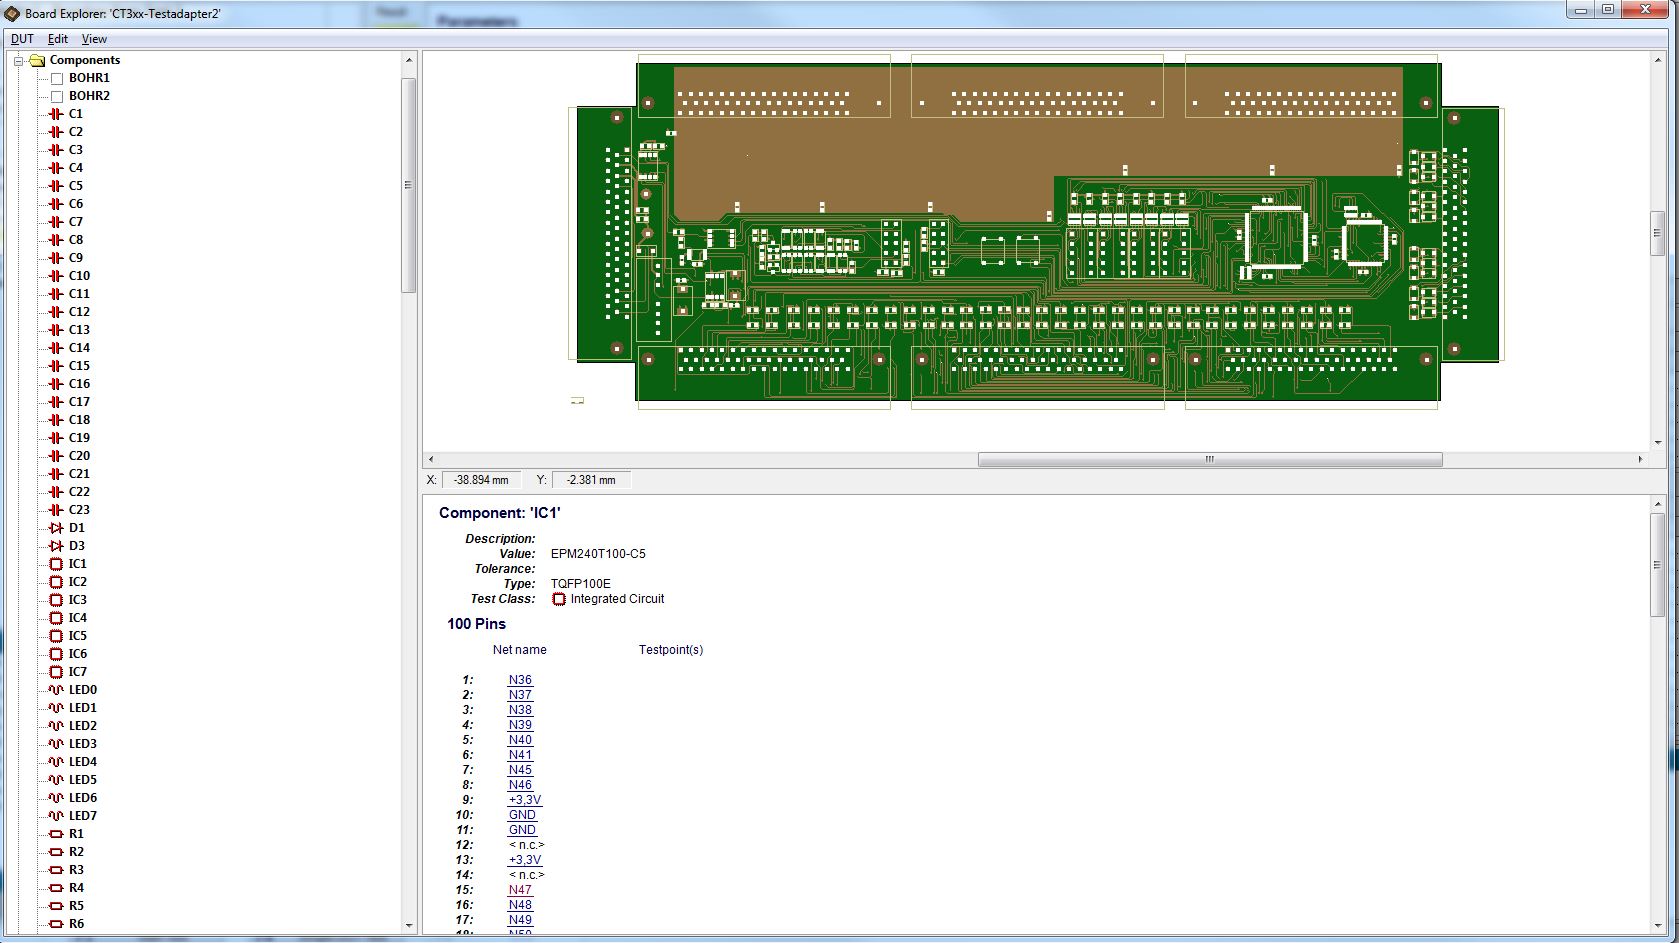Collapse the Components tree node
This screenshot has height=943, width=1679.
(19, 60)
